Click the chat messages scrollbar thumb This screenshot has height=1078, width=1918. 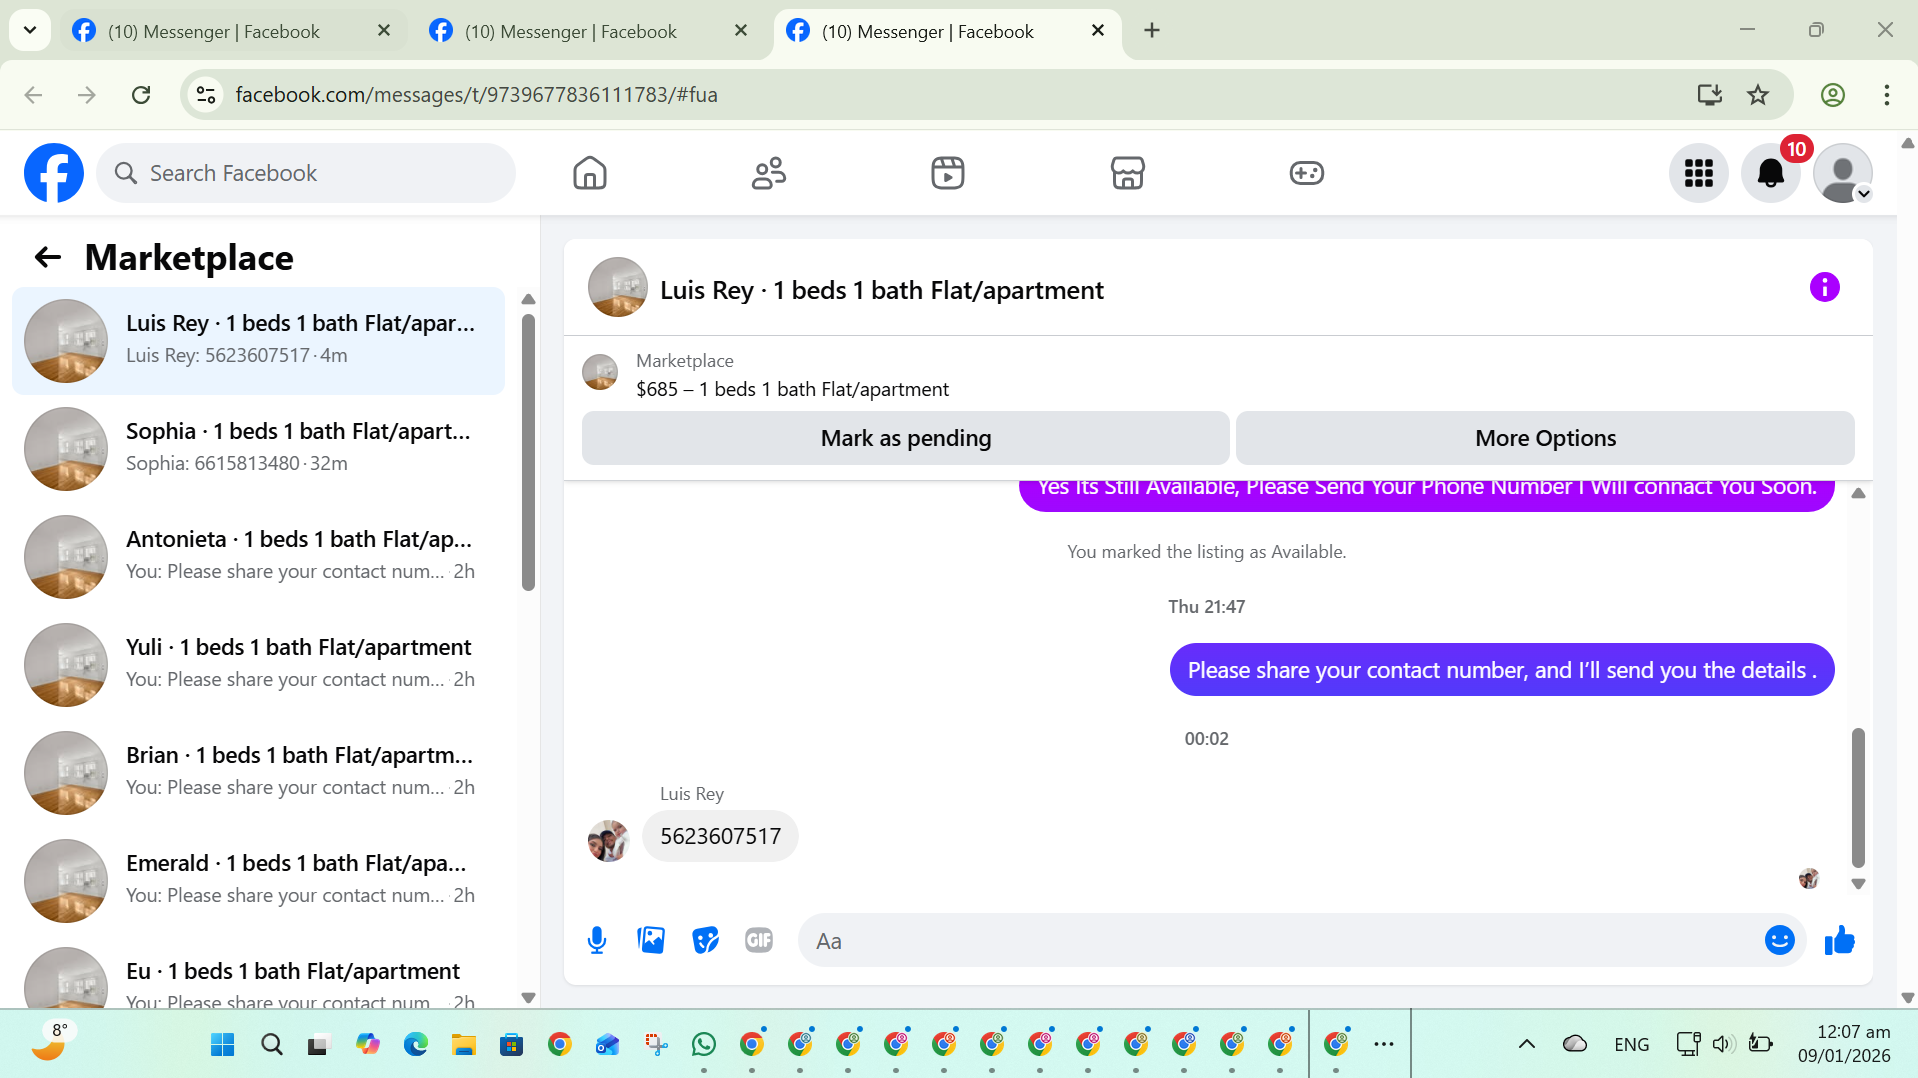pos(1858,797)
